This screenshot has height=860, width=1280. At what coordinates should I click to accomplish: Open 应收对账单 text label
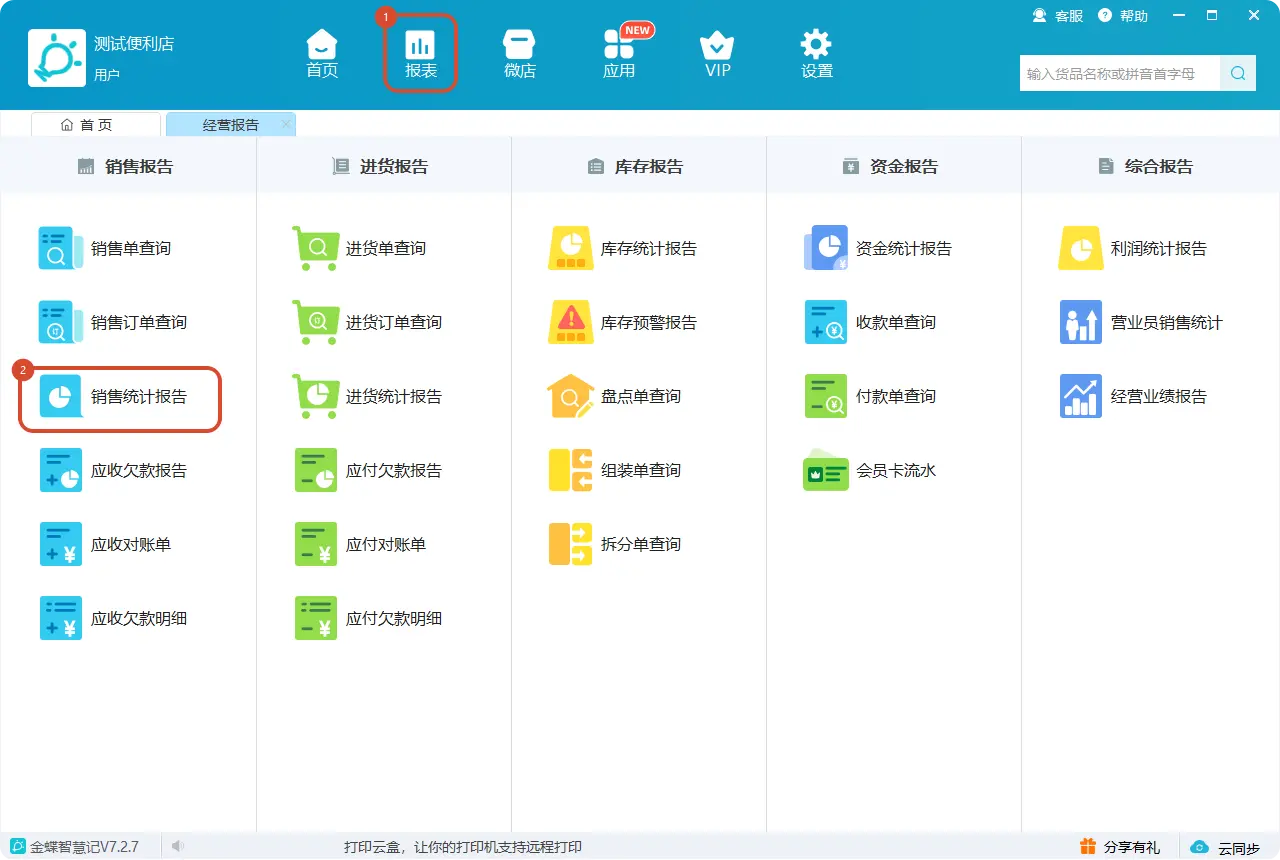tap(131, 544)
